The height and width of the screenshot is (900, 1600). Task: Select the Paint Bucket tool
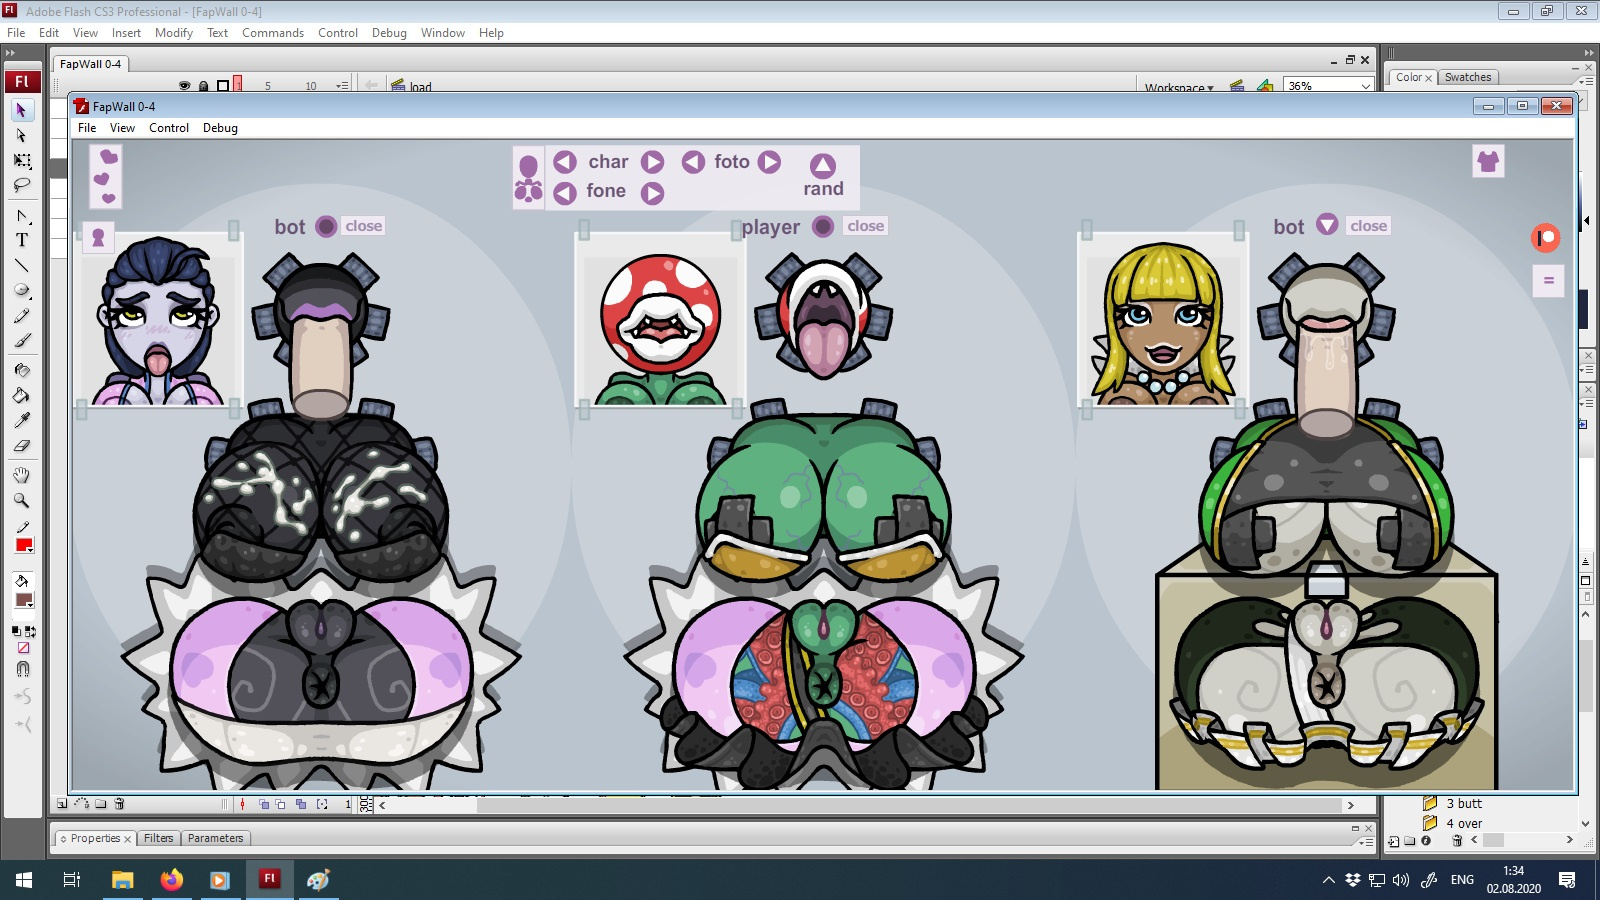pos(21,395)
